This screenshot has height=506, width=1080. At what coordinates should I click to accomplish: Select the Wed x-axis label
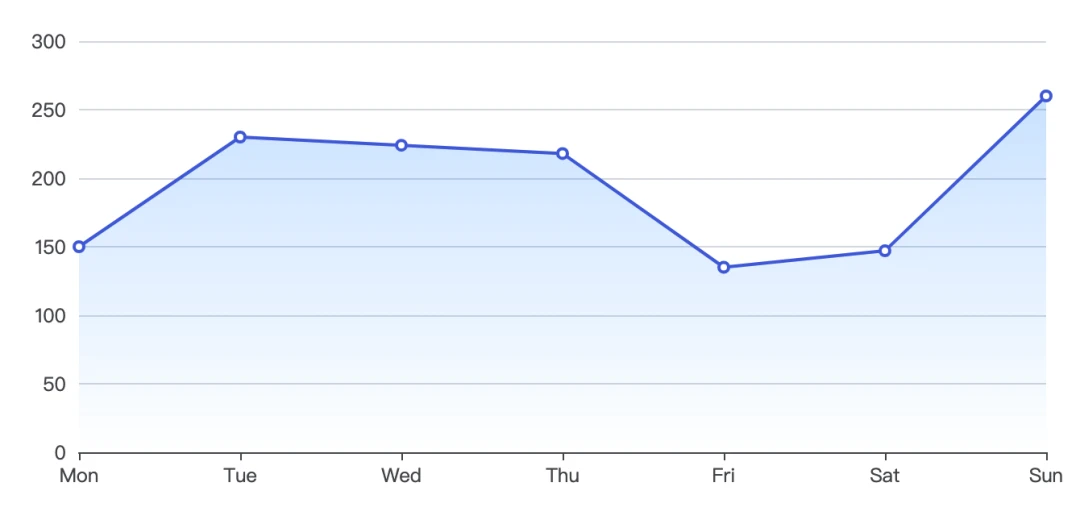click(x=401, y=476)
